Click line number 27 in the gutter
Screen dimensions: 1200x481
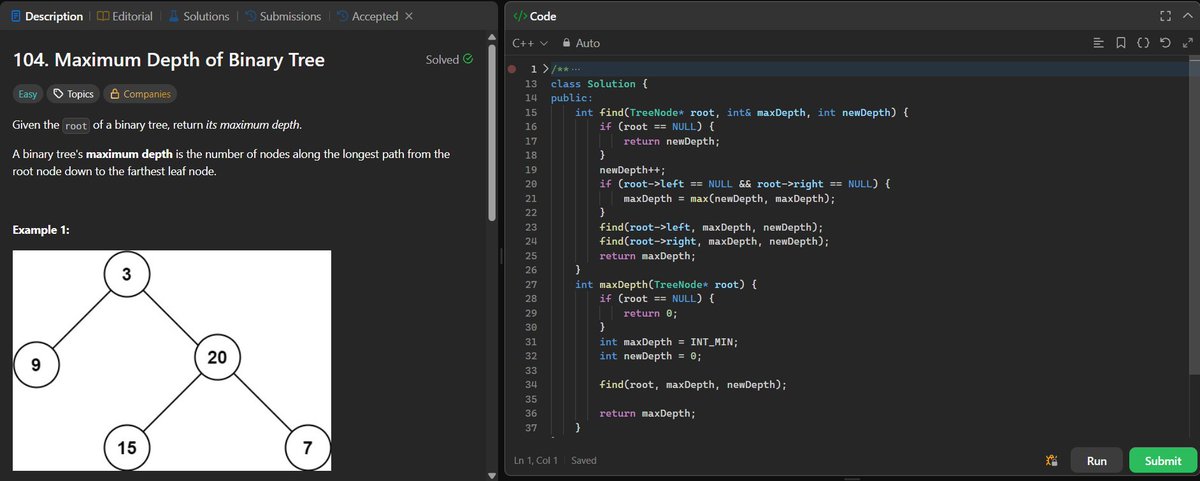click(531, 285)
